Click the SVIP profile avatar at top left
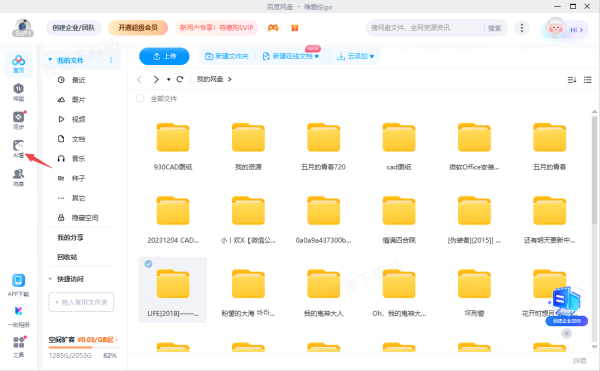Screen dimensions: 600x371 23,28
